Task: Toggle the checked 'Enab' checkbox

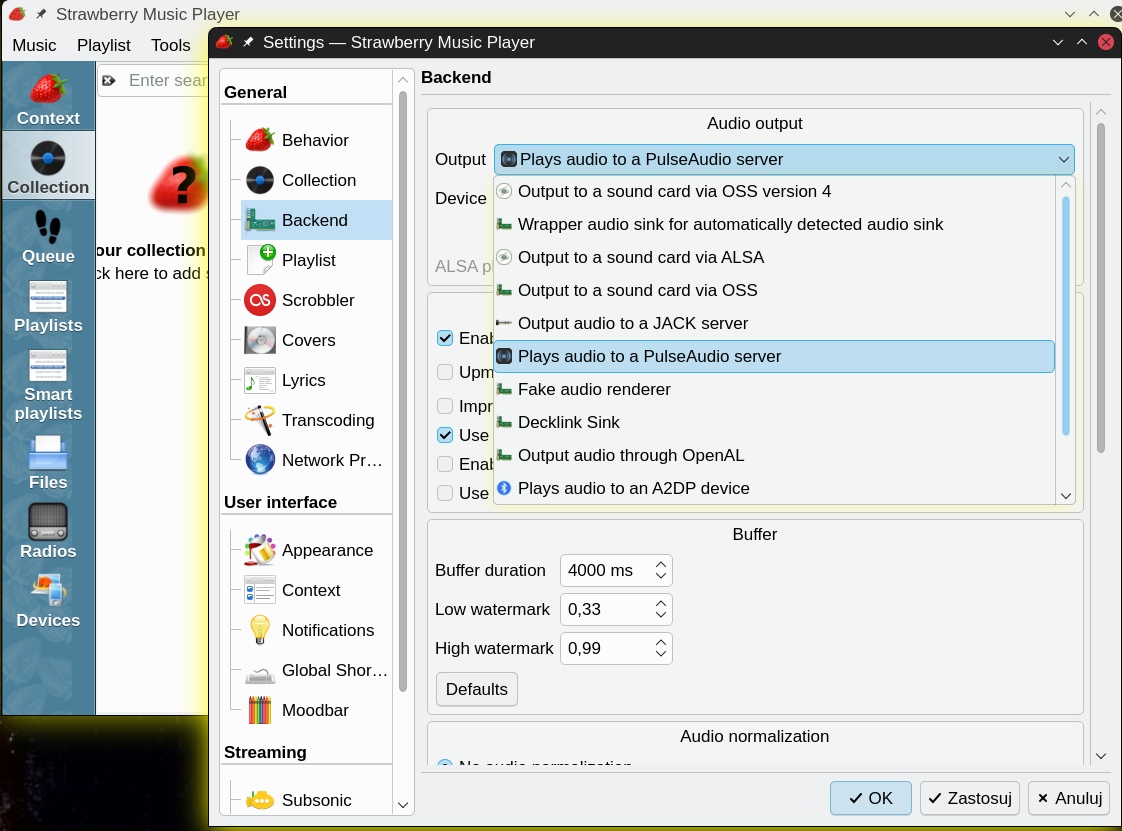Action: (445, 338)
